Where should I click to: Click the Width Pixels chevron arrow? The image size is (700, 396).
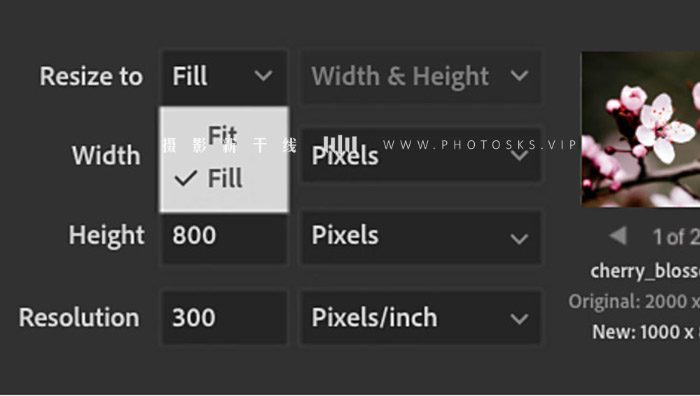(519, 156)
